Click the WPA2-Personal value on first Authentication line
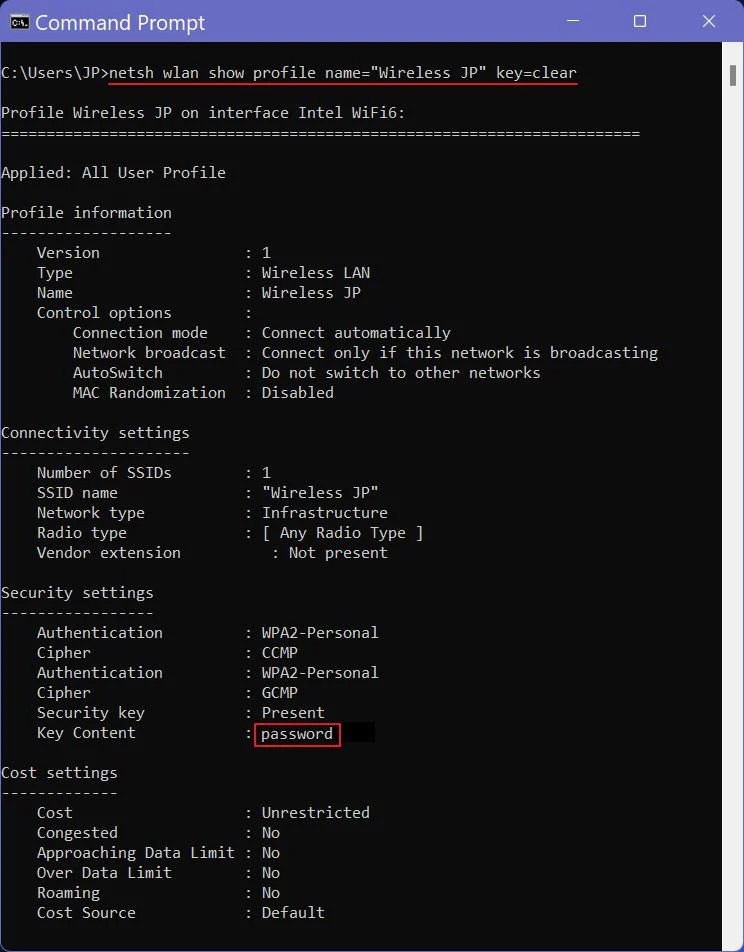 point(320,633)
